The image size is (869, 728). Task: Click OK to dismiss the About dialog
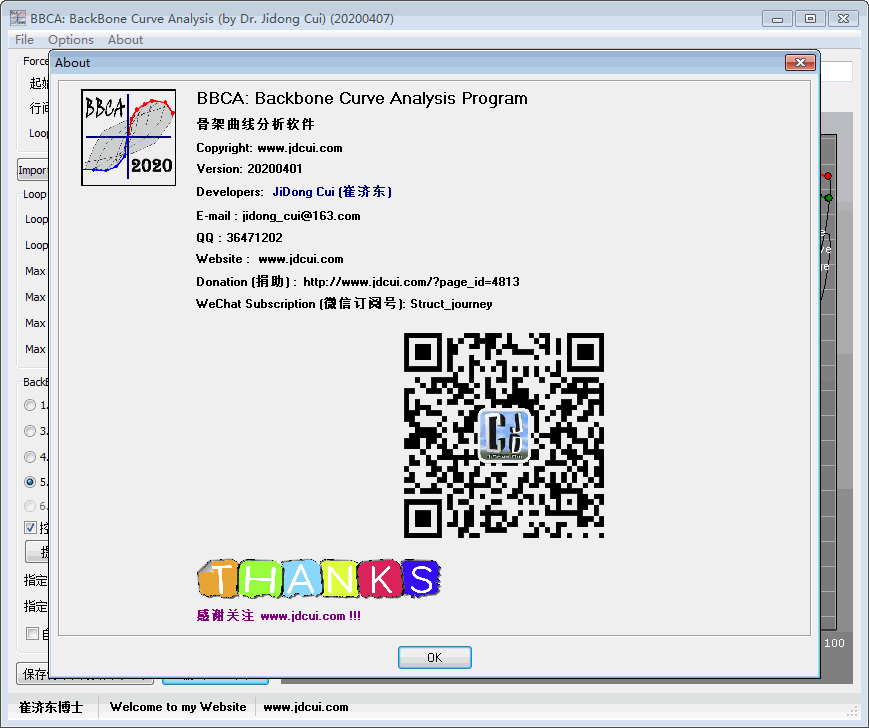coord(434,657)
